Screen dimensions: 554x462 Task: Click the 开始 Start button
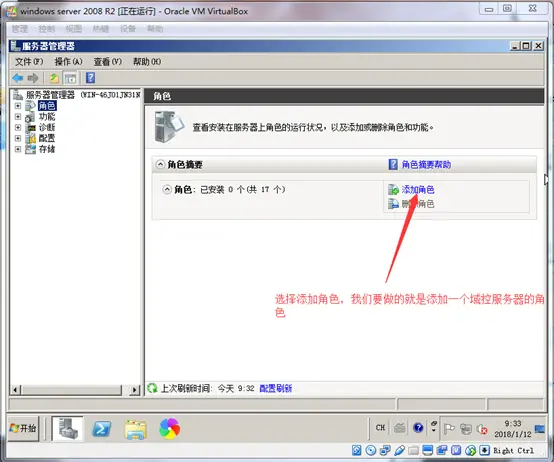(23, 428)
